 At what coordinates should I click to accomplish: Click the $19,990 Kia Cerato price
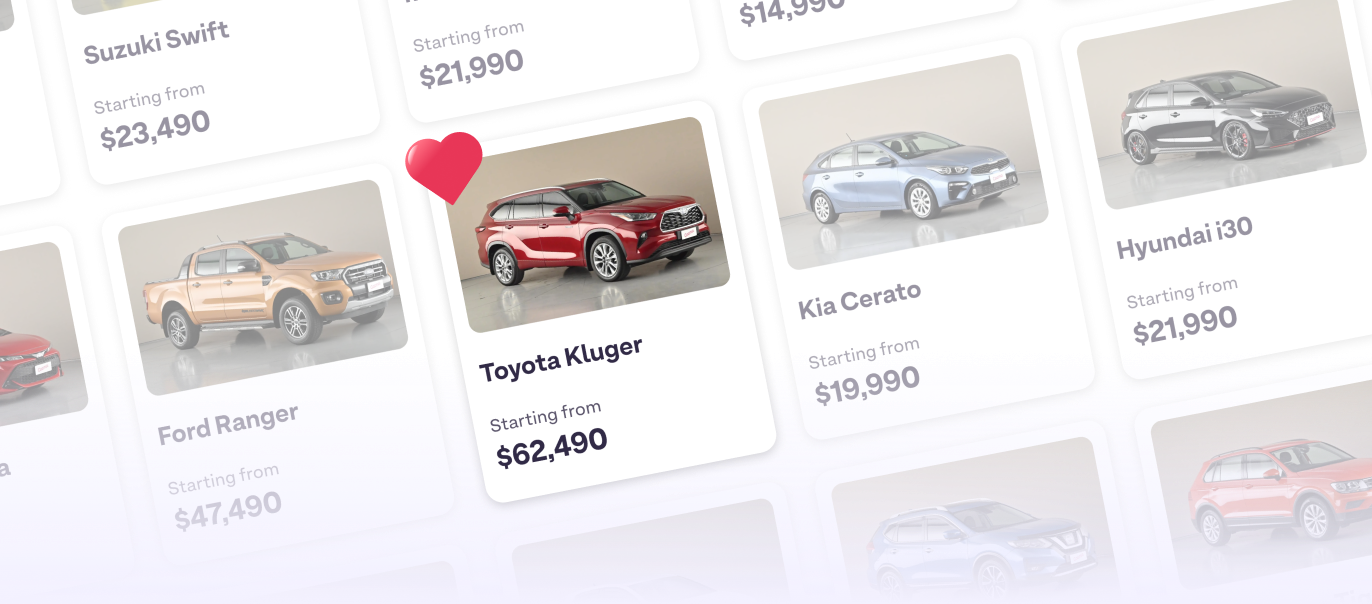click(867, 385)
